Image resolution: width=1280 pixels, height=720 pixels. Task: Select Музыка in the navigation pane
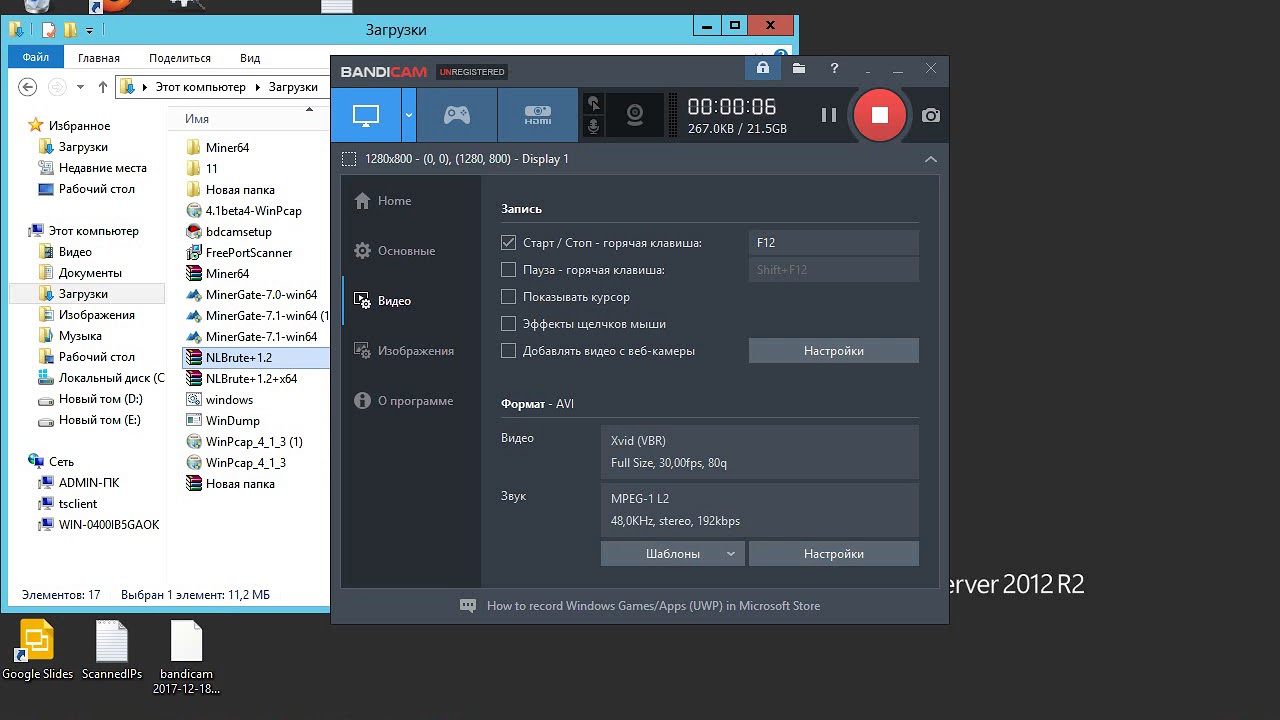coord(80,336)
